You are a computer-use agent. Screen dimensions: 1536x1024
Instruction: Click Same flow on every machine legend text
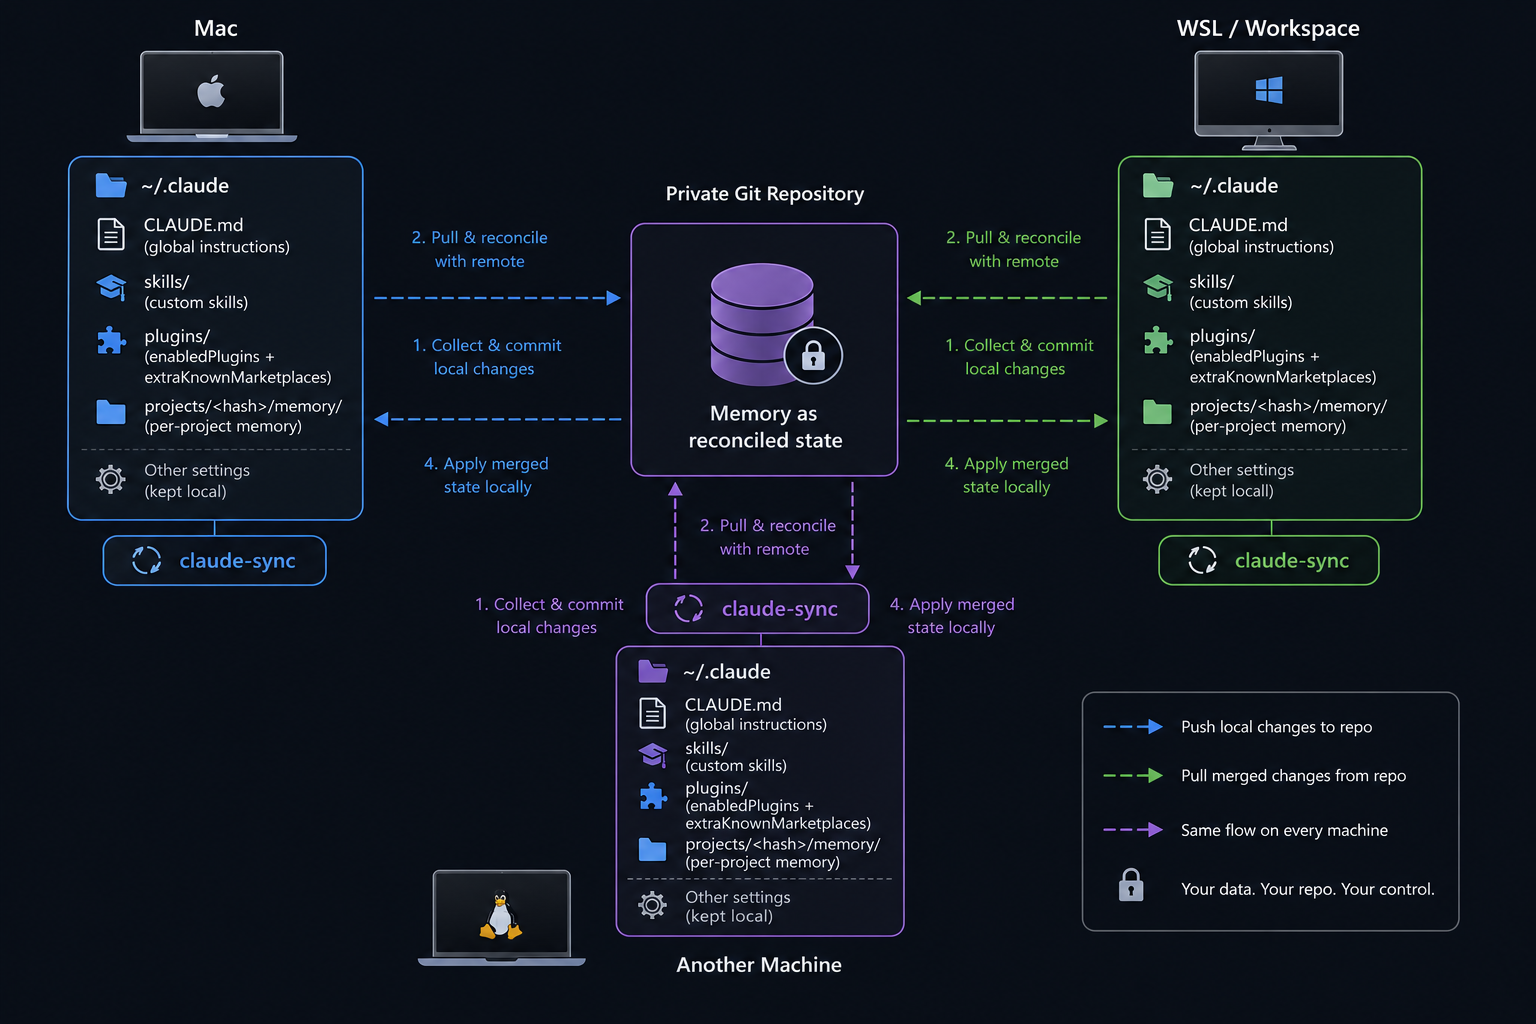tap(1285, 830)
